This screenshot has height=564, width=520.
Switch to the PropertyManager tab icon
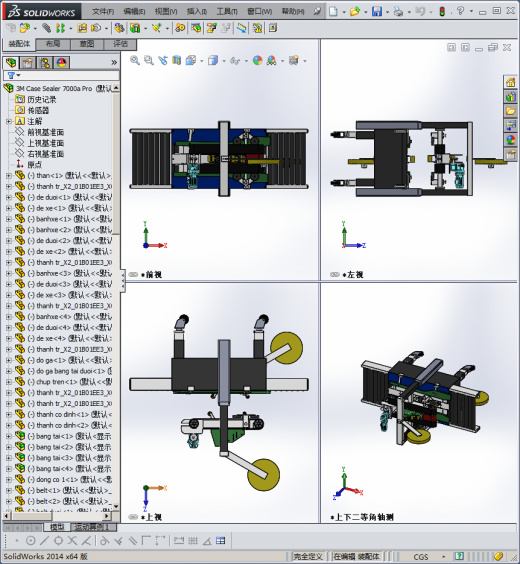[x=28, y=63]
